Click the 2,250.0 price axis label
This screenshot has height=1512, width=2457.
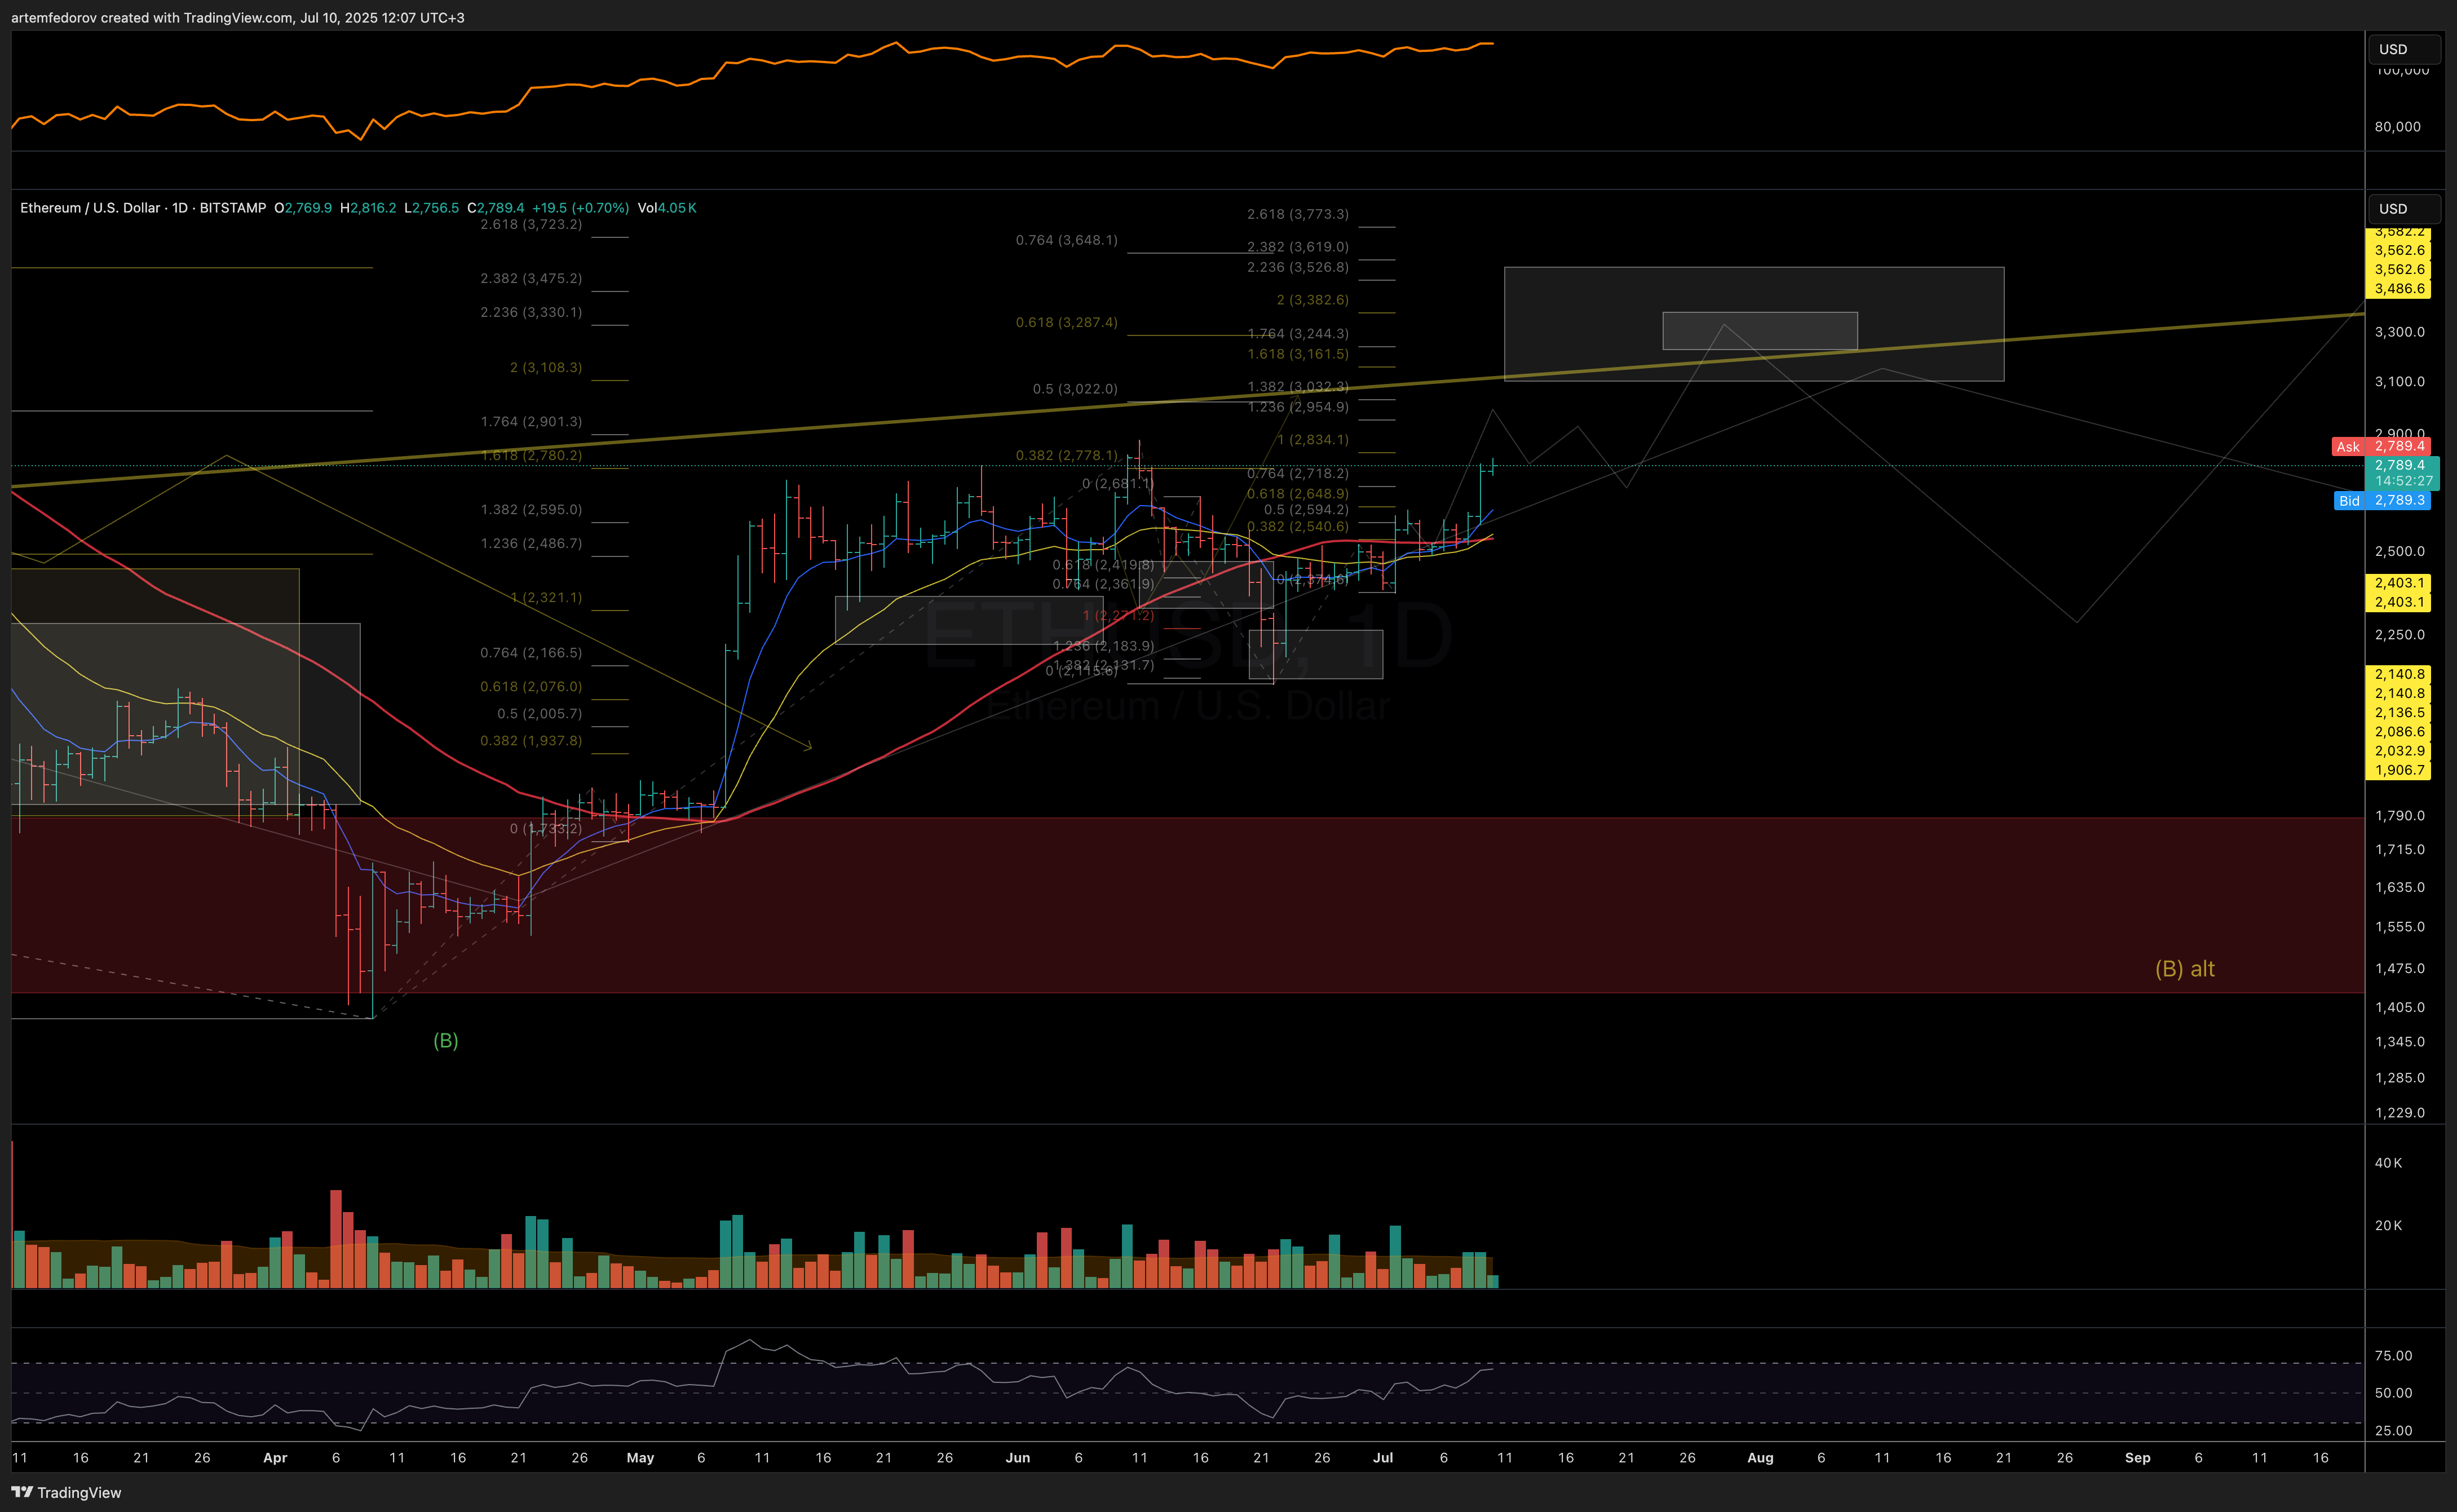click(2399, 635)
